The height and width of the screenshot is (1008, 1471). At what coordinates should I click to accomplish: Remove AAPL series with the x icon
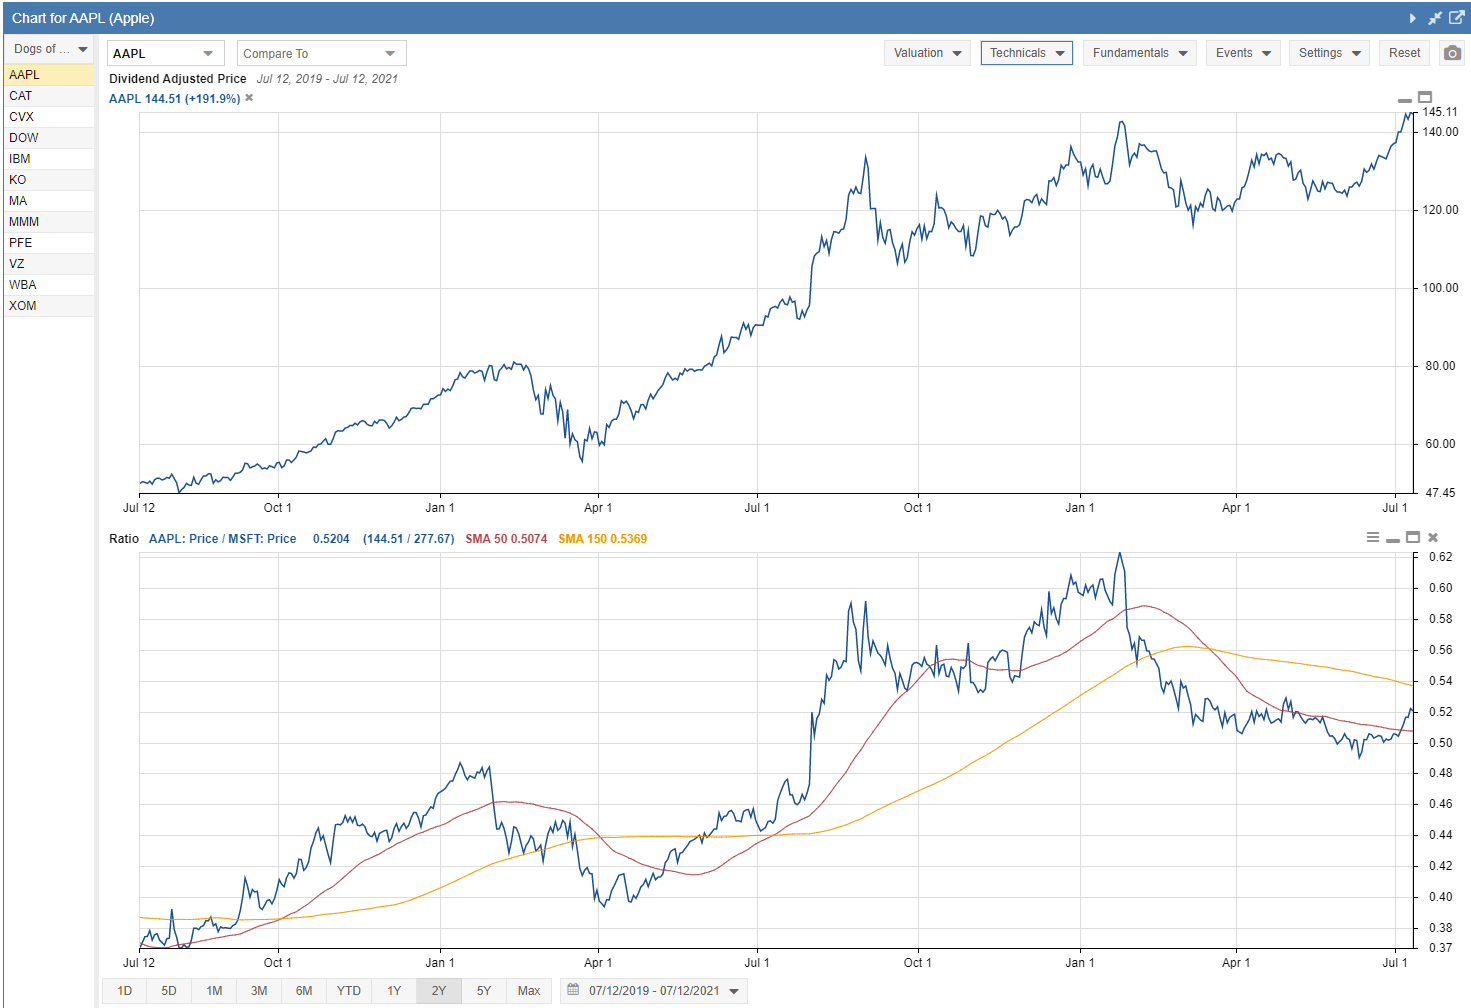[249, 98]
